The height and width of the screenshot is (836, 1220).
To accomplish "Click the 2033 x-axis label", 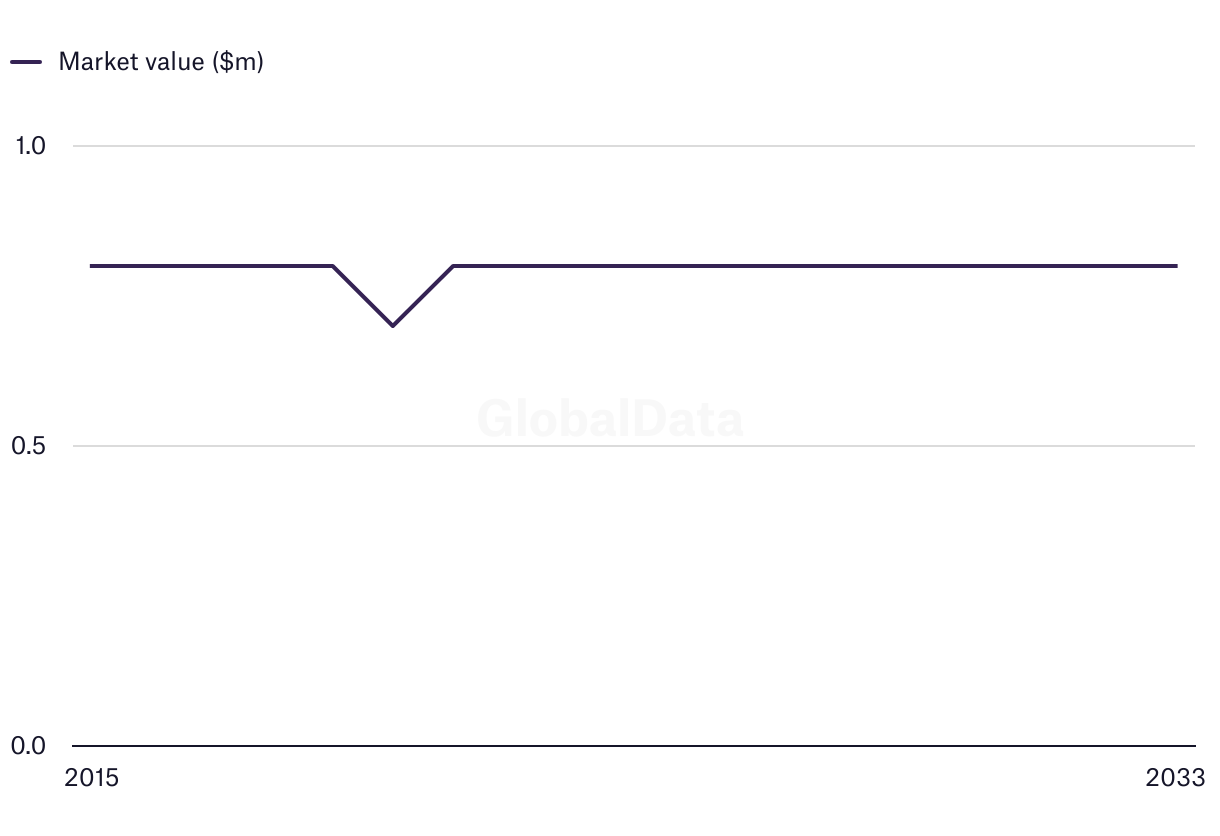I will click(1176, 778).
